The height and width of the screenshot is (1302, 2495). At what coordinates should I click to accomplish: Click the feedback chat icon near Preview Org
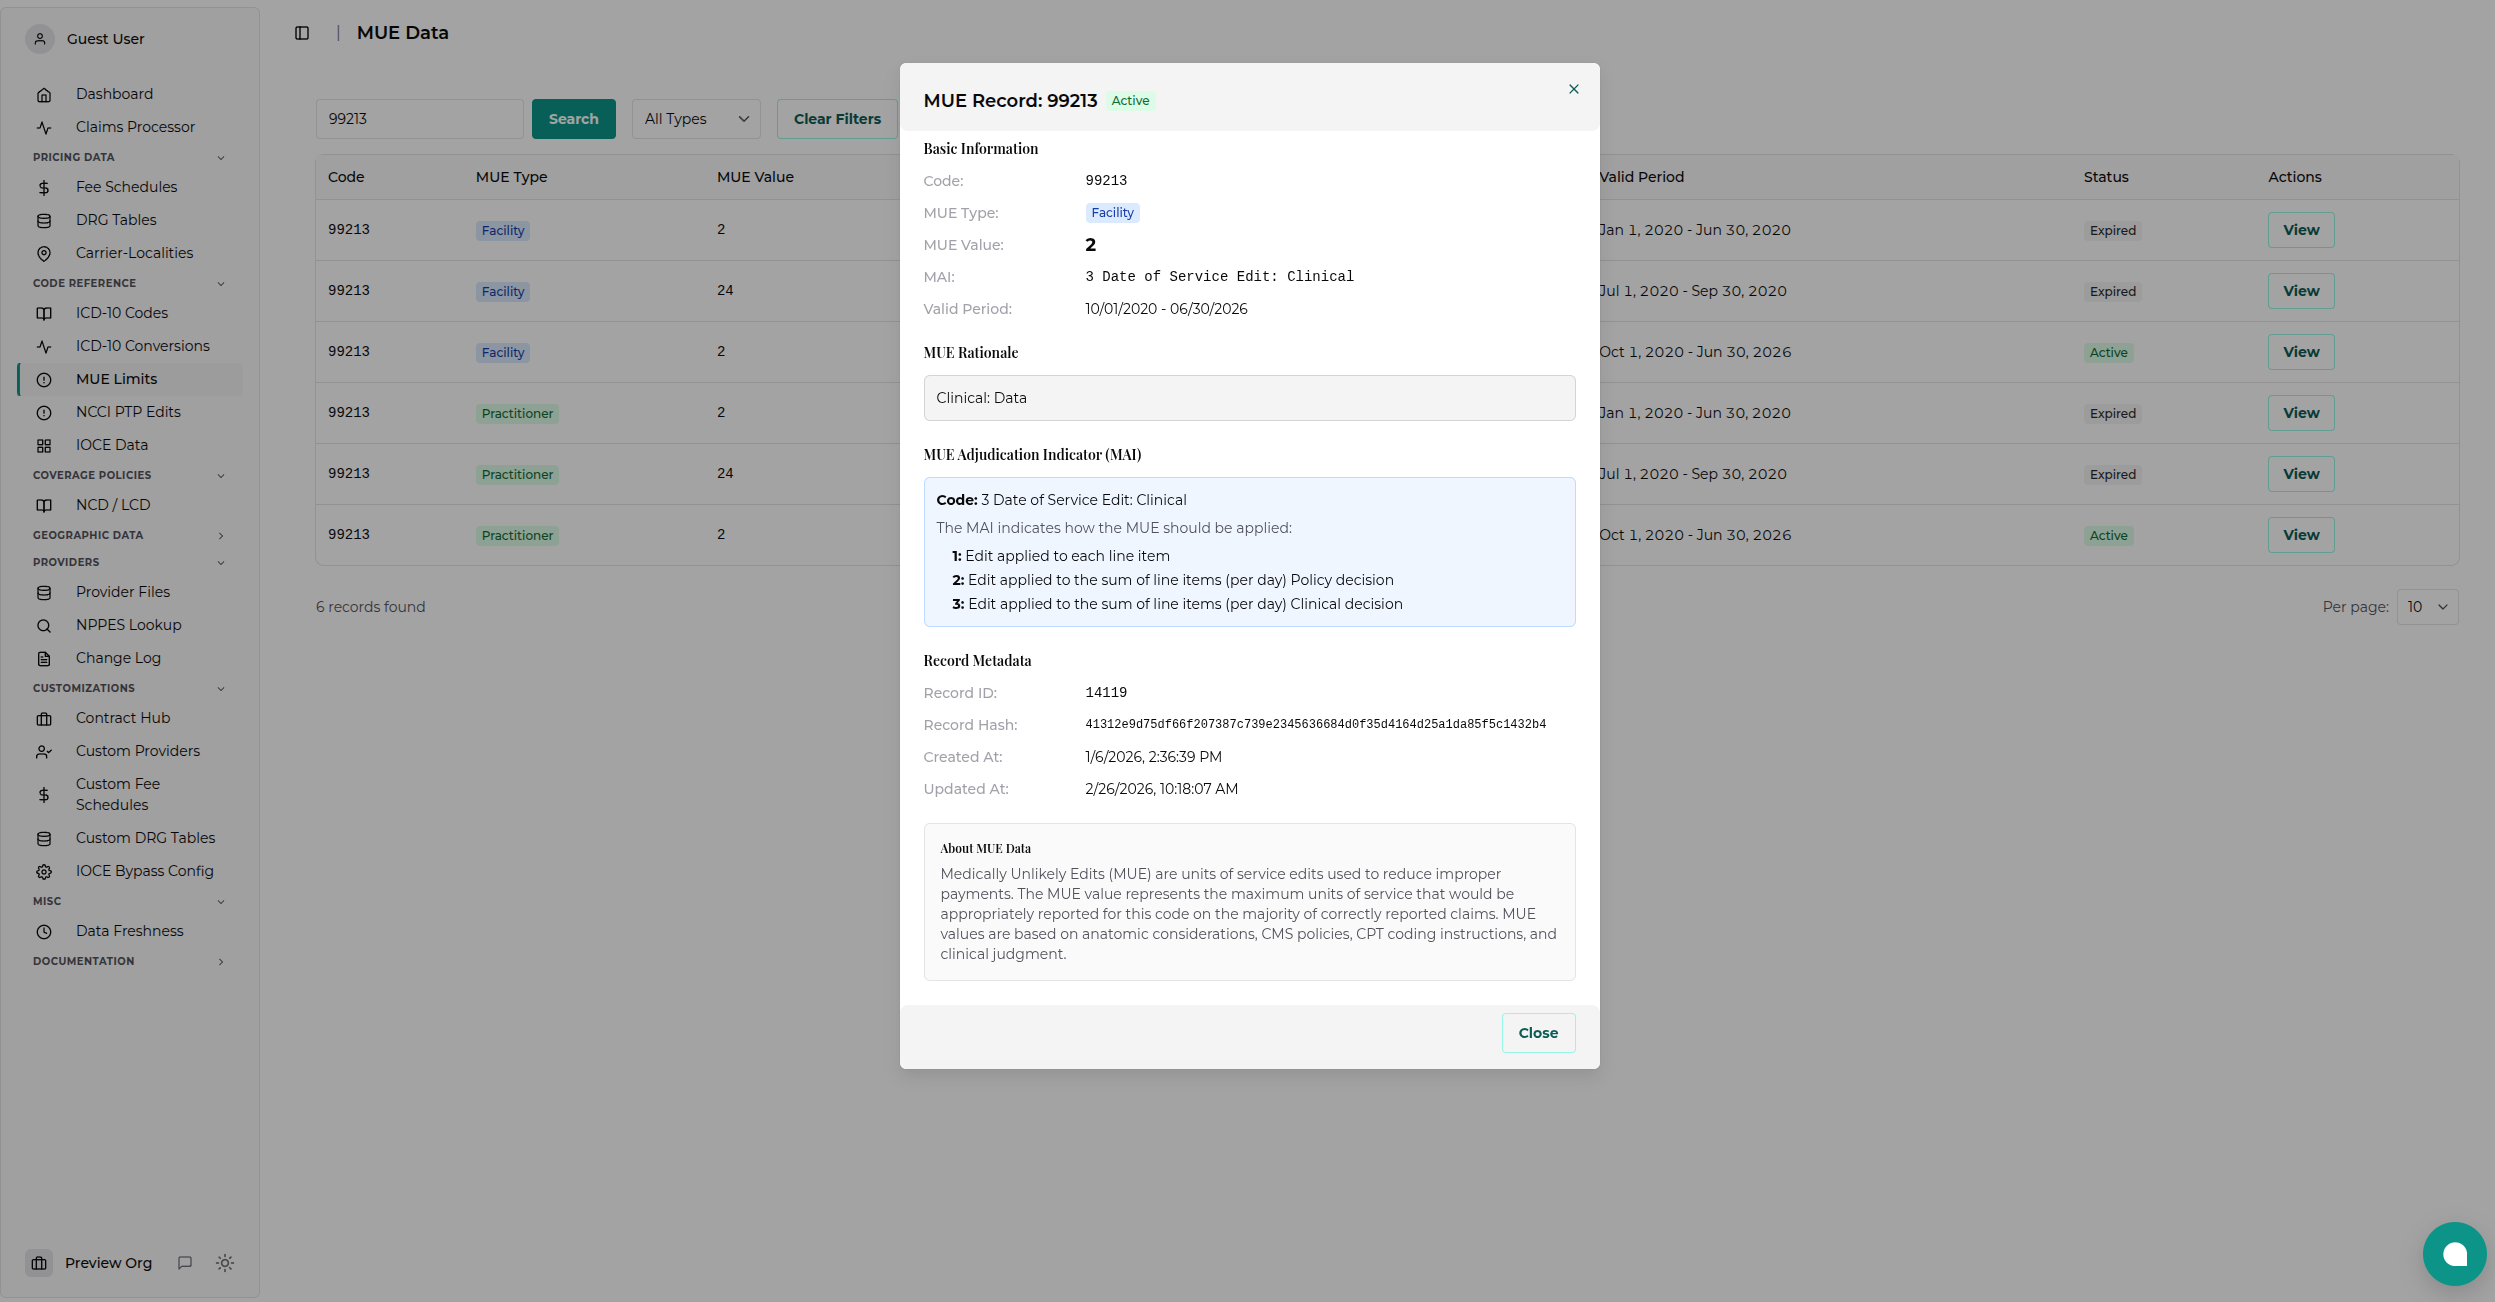pos(185,1263)
